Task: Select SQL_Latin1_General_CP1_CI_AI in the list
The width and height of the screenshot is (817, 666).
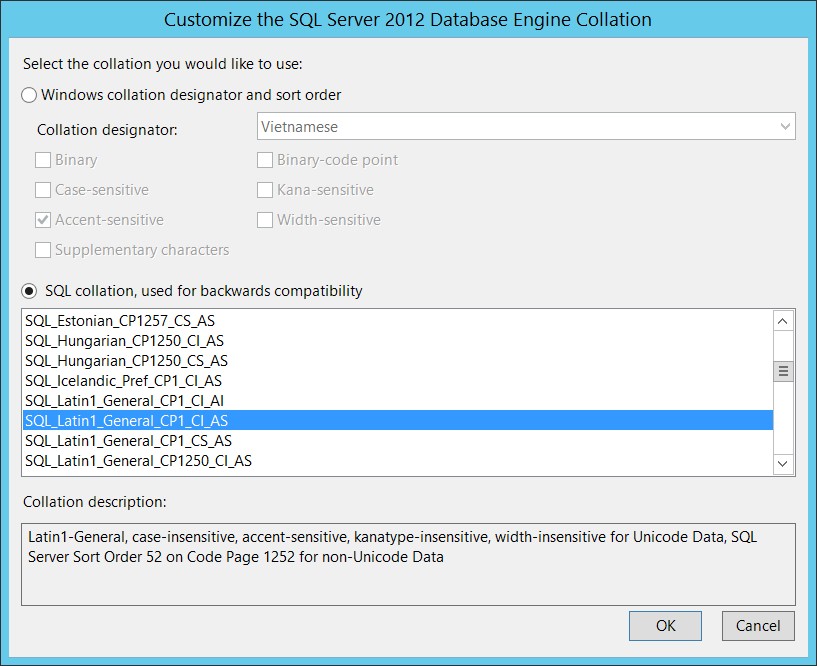Action: pyautogui.click(x=398, y=401)
